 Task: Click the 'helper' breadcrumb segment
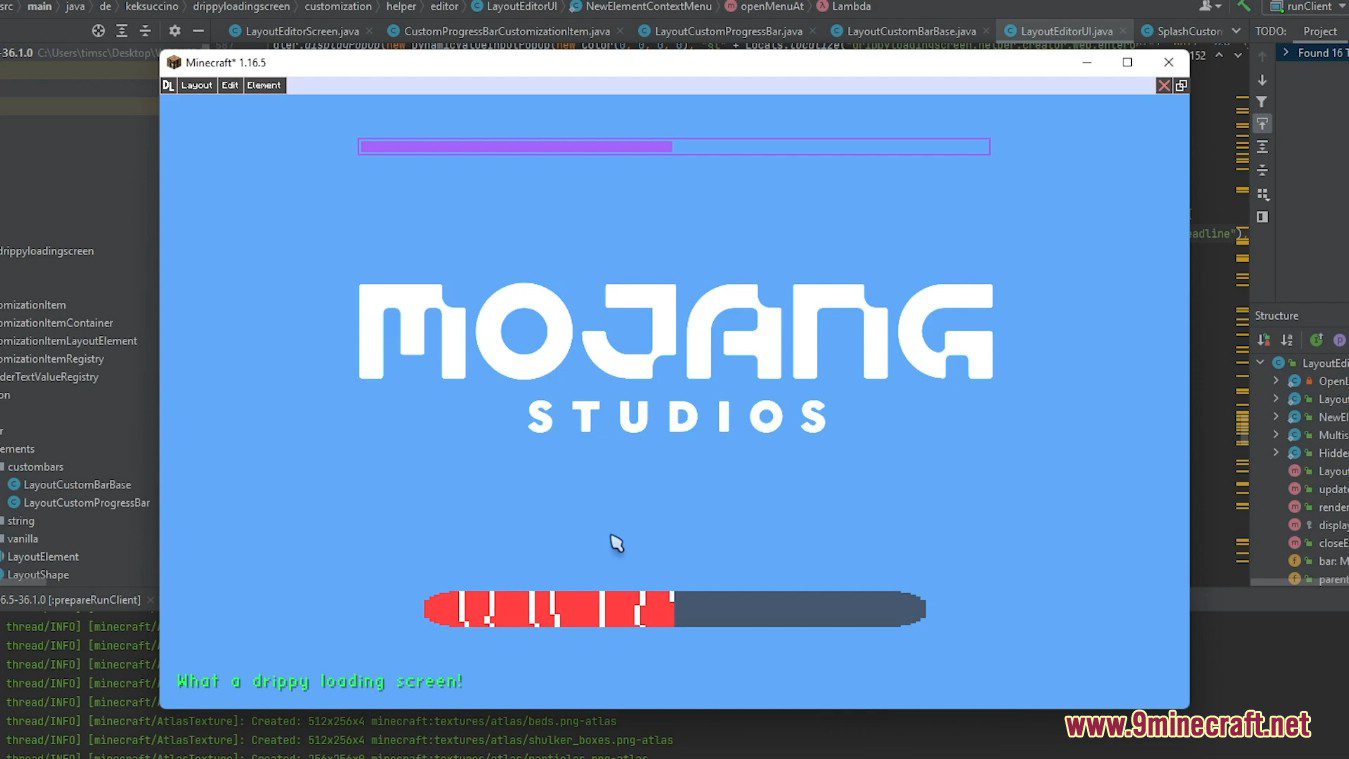pyautogui.click(x=401, y=6)
